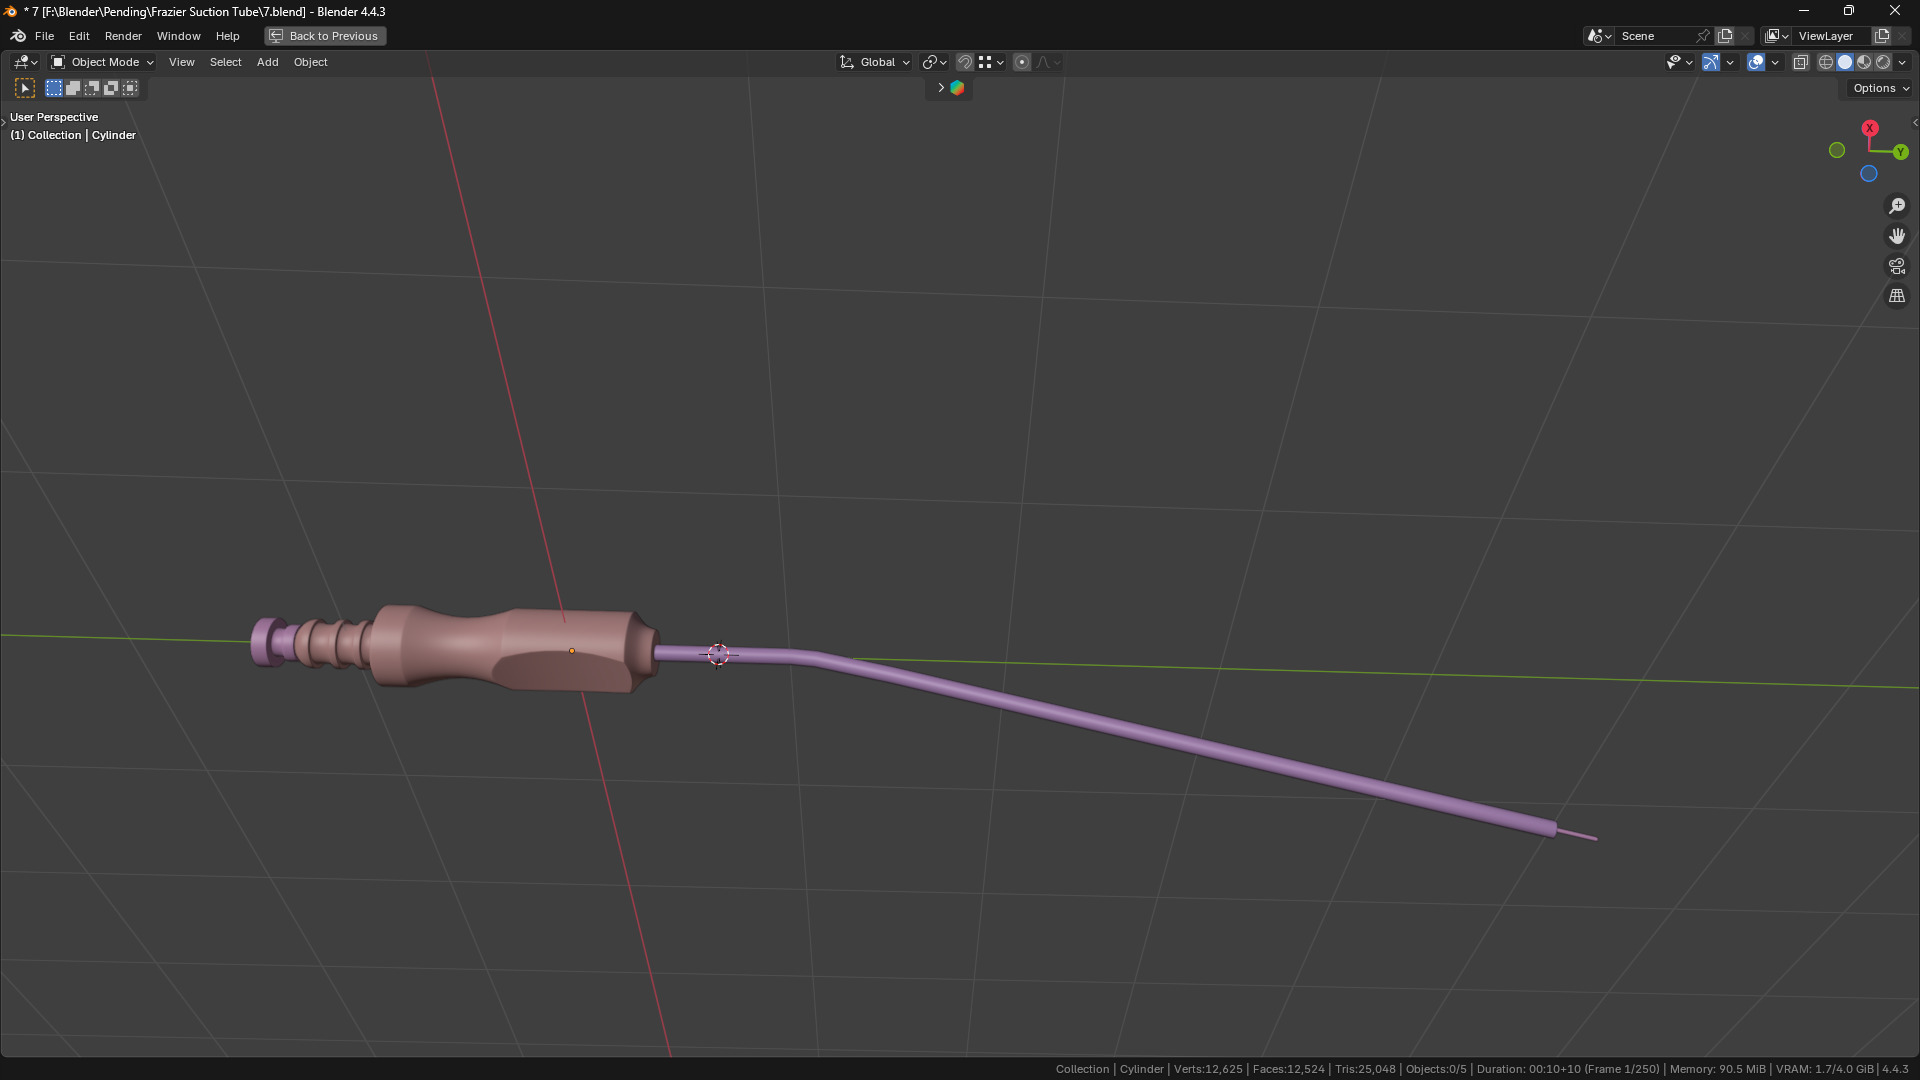Toggle X-ray mode

coord(1801,62)
